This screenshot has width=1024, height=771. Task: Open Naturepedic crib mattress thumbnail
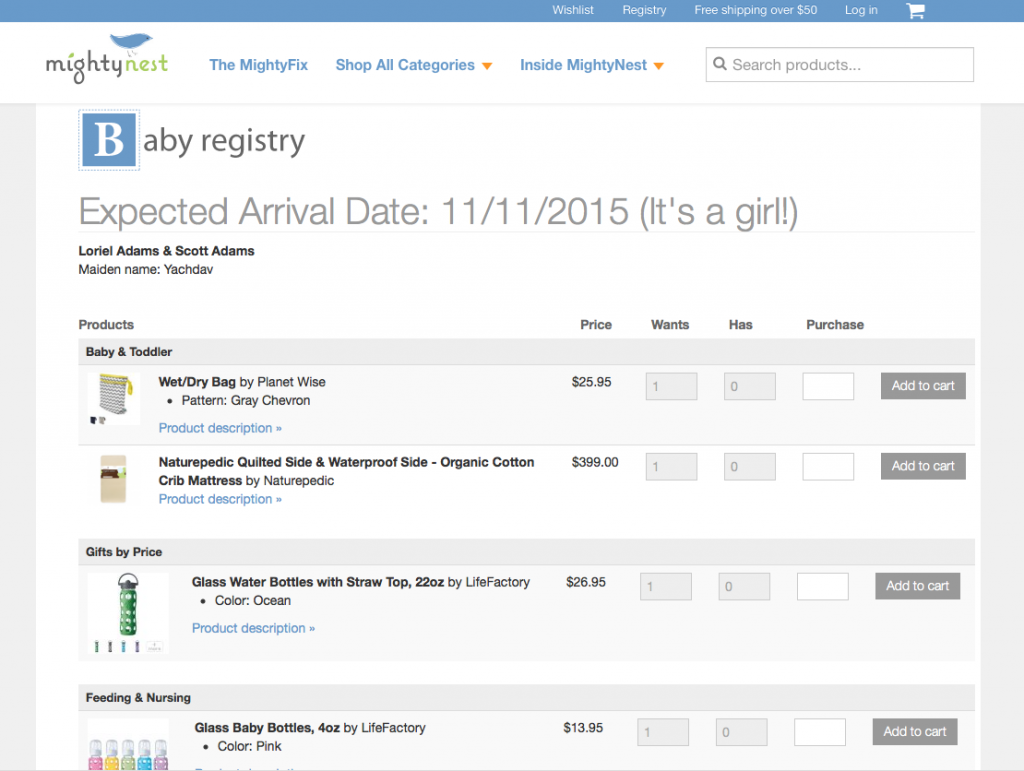click(x=113, y=479)
